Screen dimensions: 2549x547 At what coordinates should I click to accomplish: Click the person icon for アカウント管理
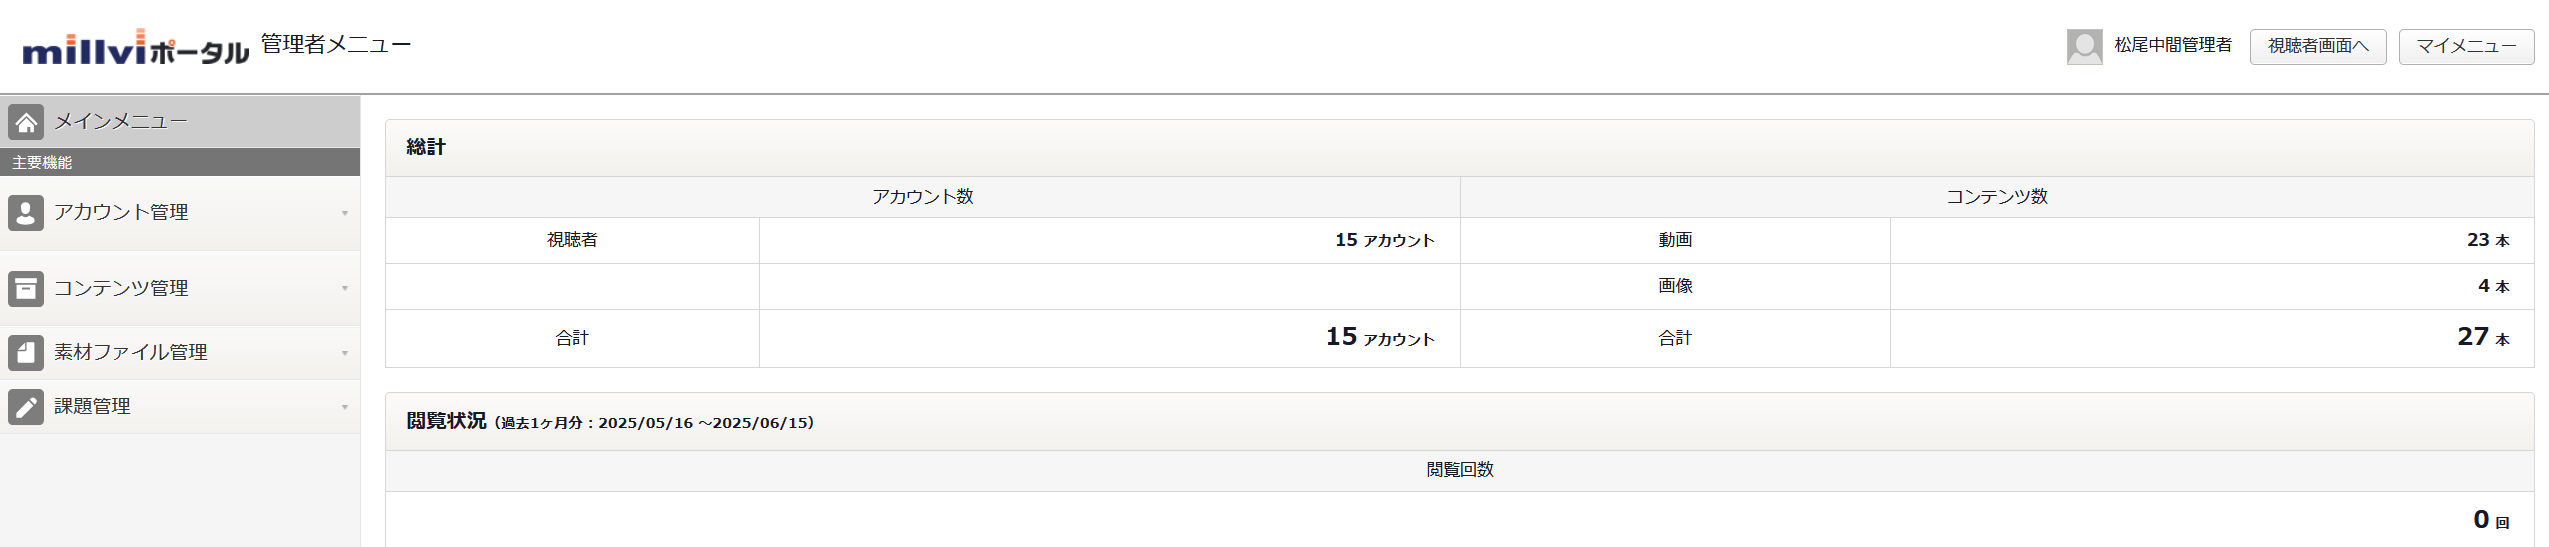(26, 213)
